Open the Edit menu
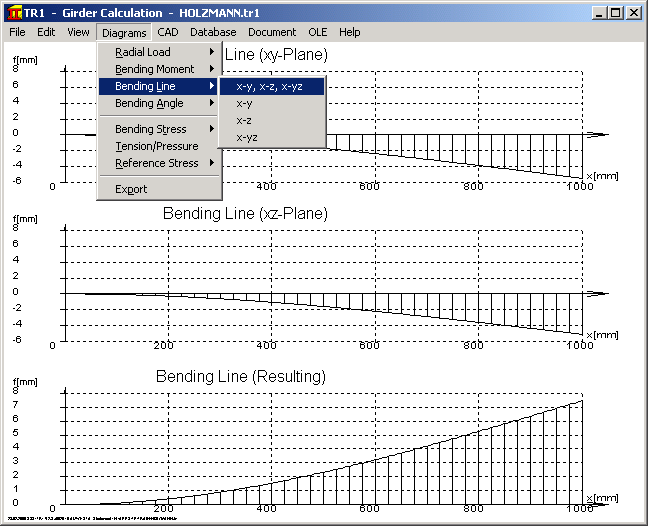Viewport: 648px width, 526px height. [x=46, y=32]
